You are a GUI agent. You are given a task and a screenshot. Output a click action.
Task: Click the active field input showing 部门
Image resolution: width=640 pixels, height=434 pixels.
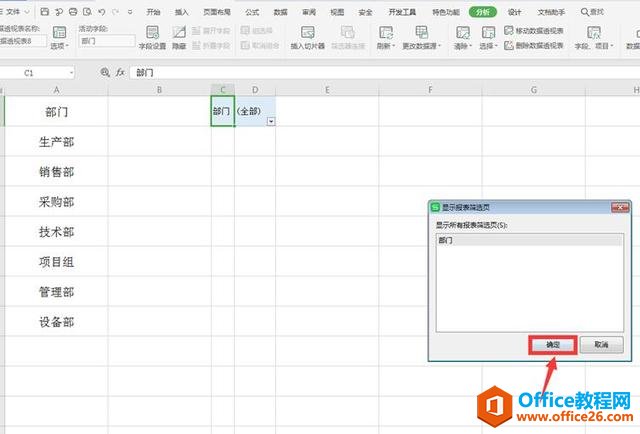[107, 41]
